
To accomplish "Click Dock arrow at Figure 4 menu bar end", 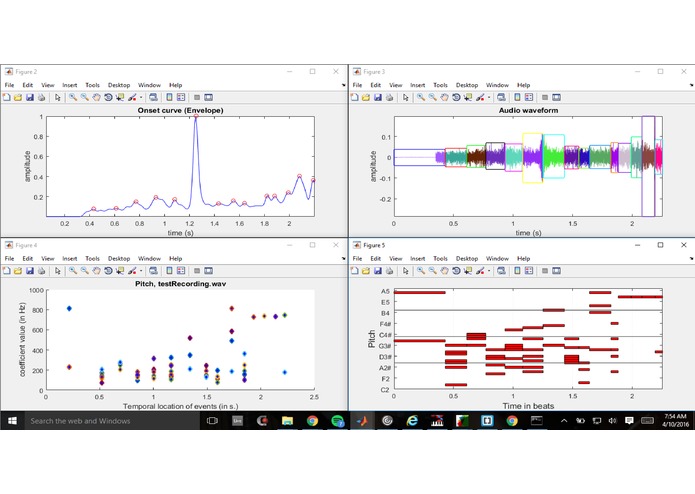I will [344, 258].
